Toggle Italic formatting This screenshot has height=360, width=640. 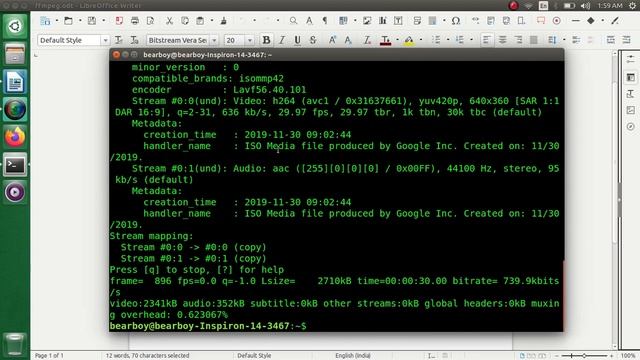click(x=282, y=40)
